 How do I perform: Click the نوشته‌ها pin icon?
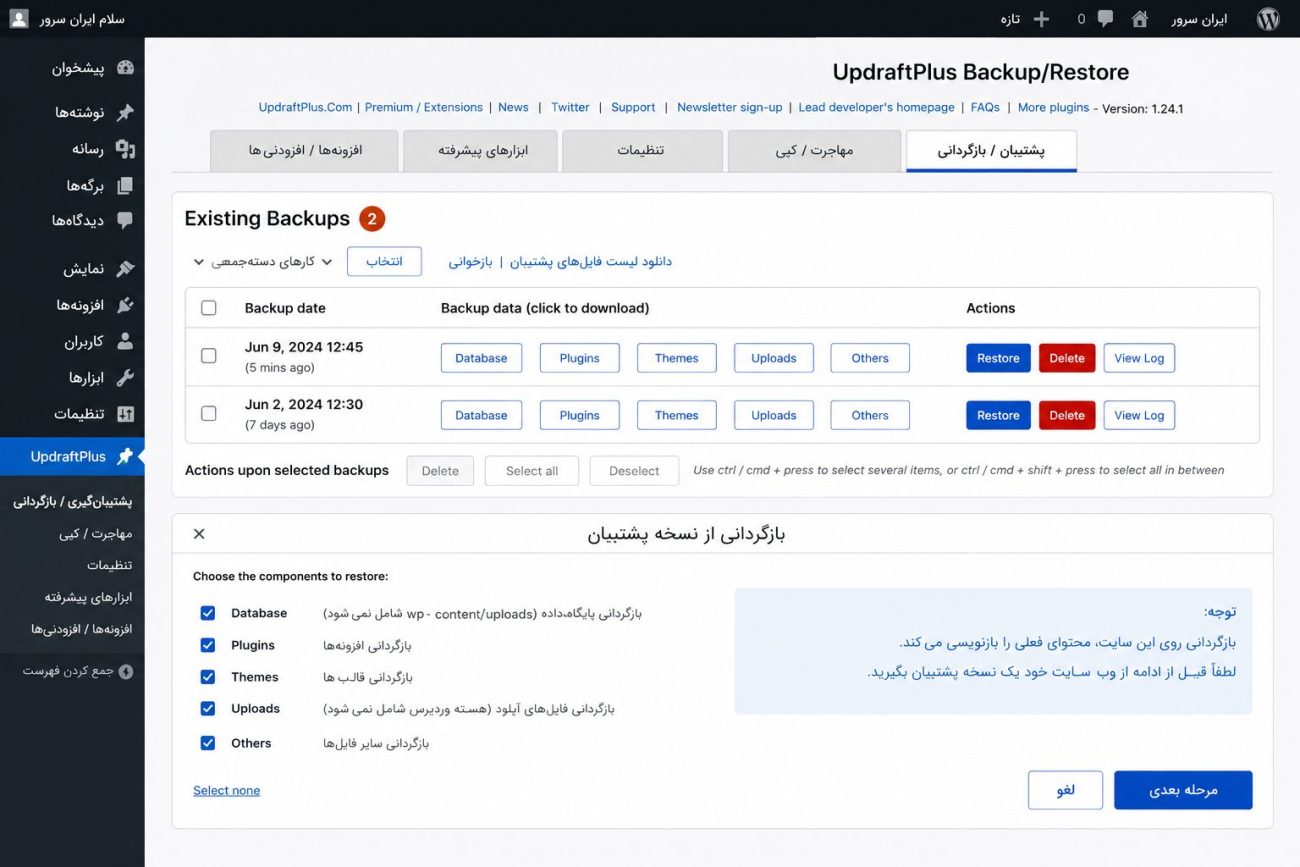[125, 112]
